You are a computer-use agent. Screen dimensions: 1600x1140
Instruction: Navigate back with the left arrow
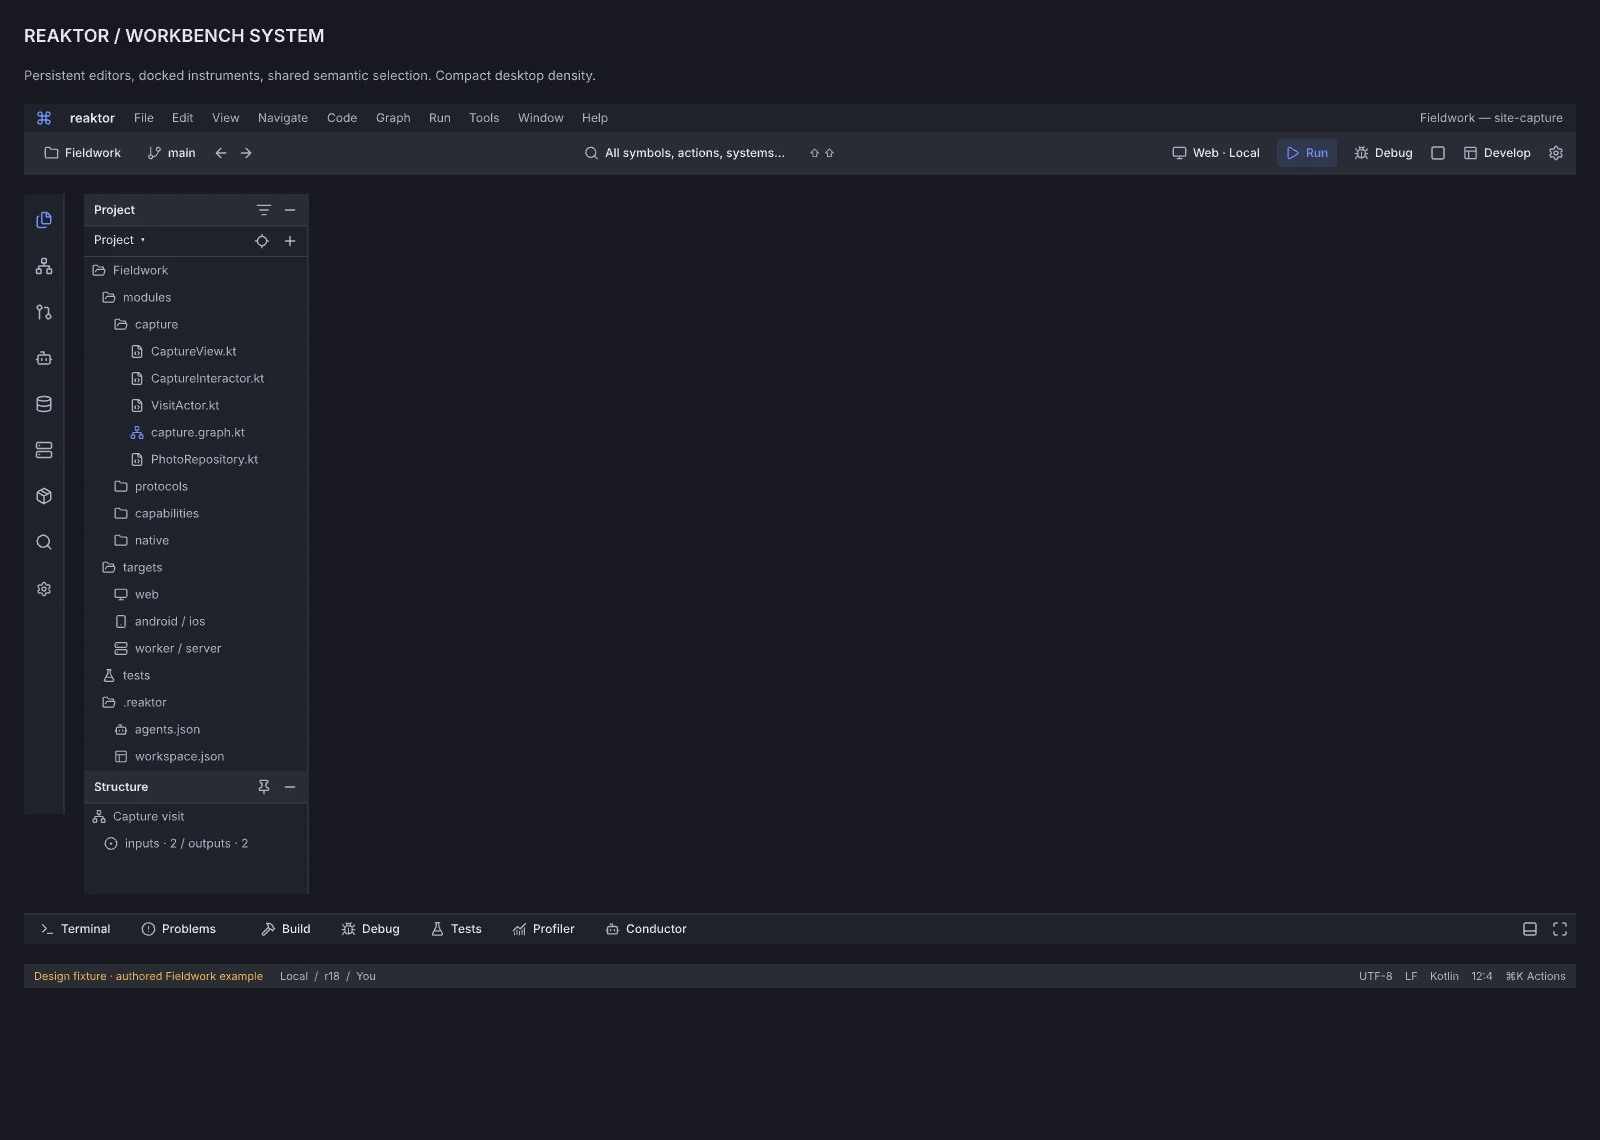tap(221, 153)
